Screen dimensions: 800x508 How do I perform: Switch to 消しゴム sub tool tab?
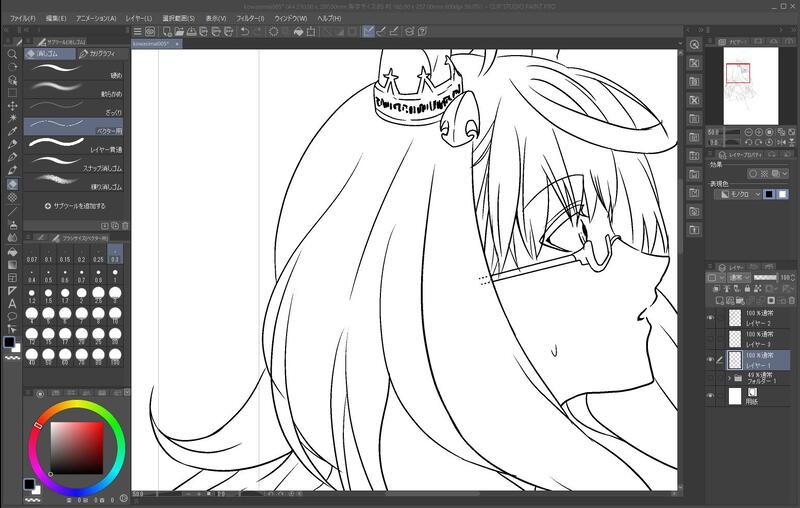[x=49, y=54]
